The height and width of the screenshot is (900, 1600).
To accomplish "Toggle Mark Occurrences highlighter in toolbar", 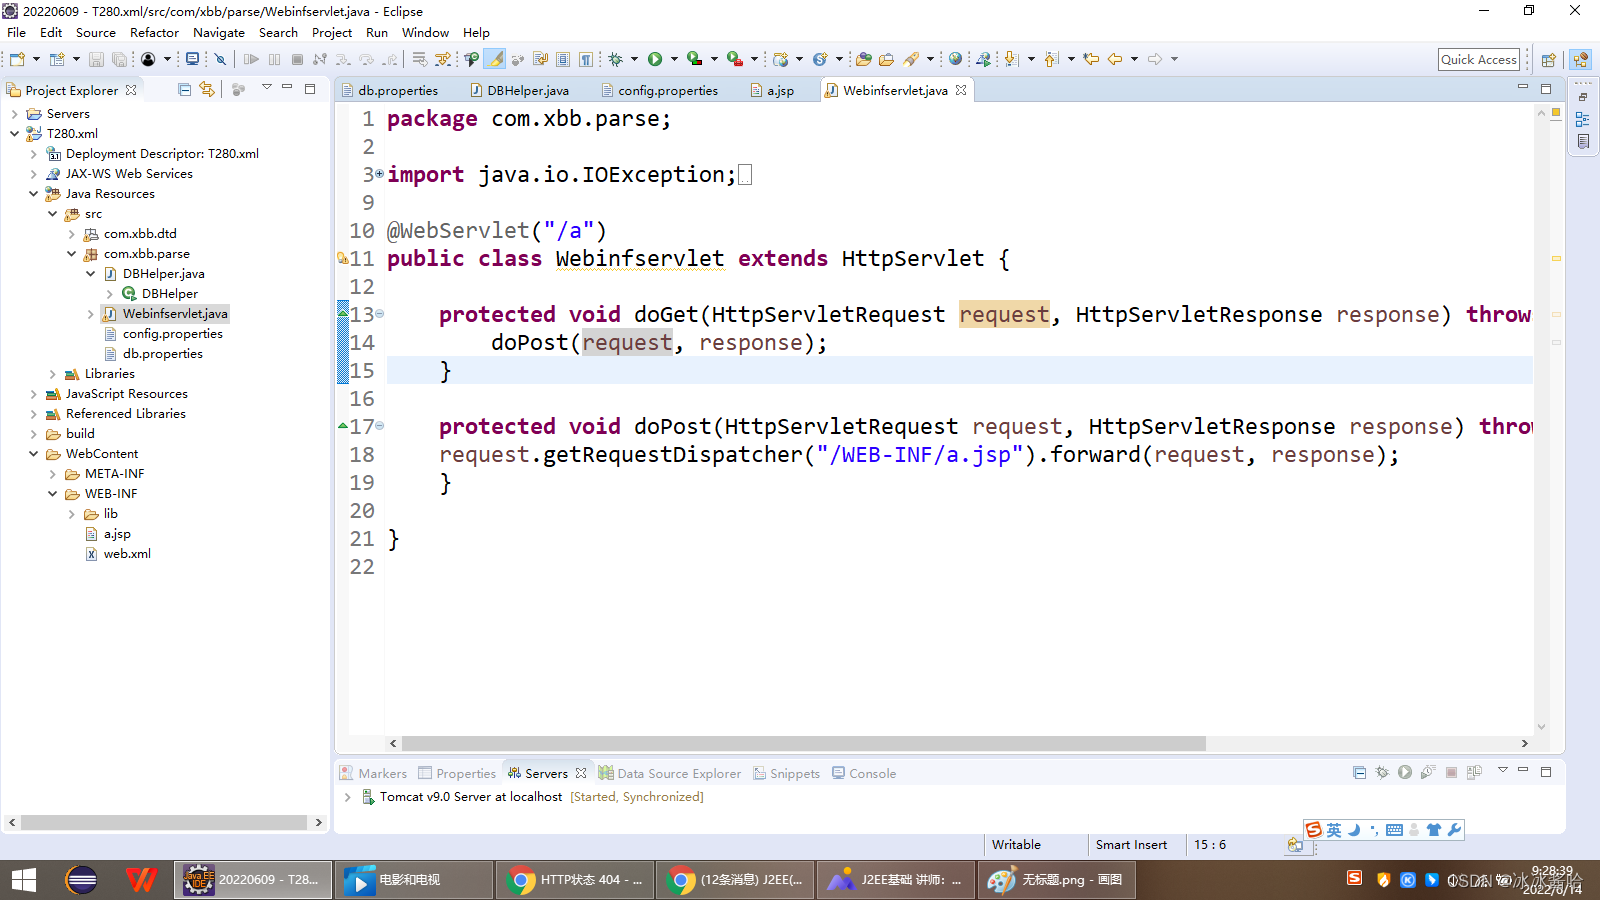I will point(495,59).
